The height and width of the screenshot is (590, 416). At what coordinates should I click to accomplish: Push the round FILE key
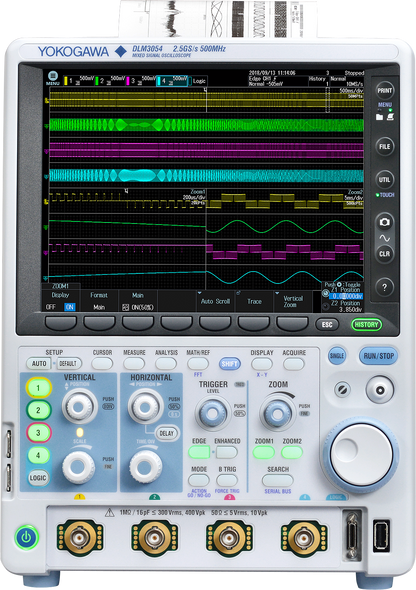[384, 146]
